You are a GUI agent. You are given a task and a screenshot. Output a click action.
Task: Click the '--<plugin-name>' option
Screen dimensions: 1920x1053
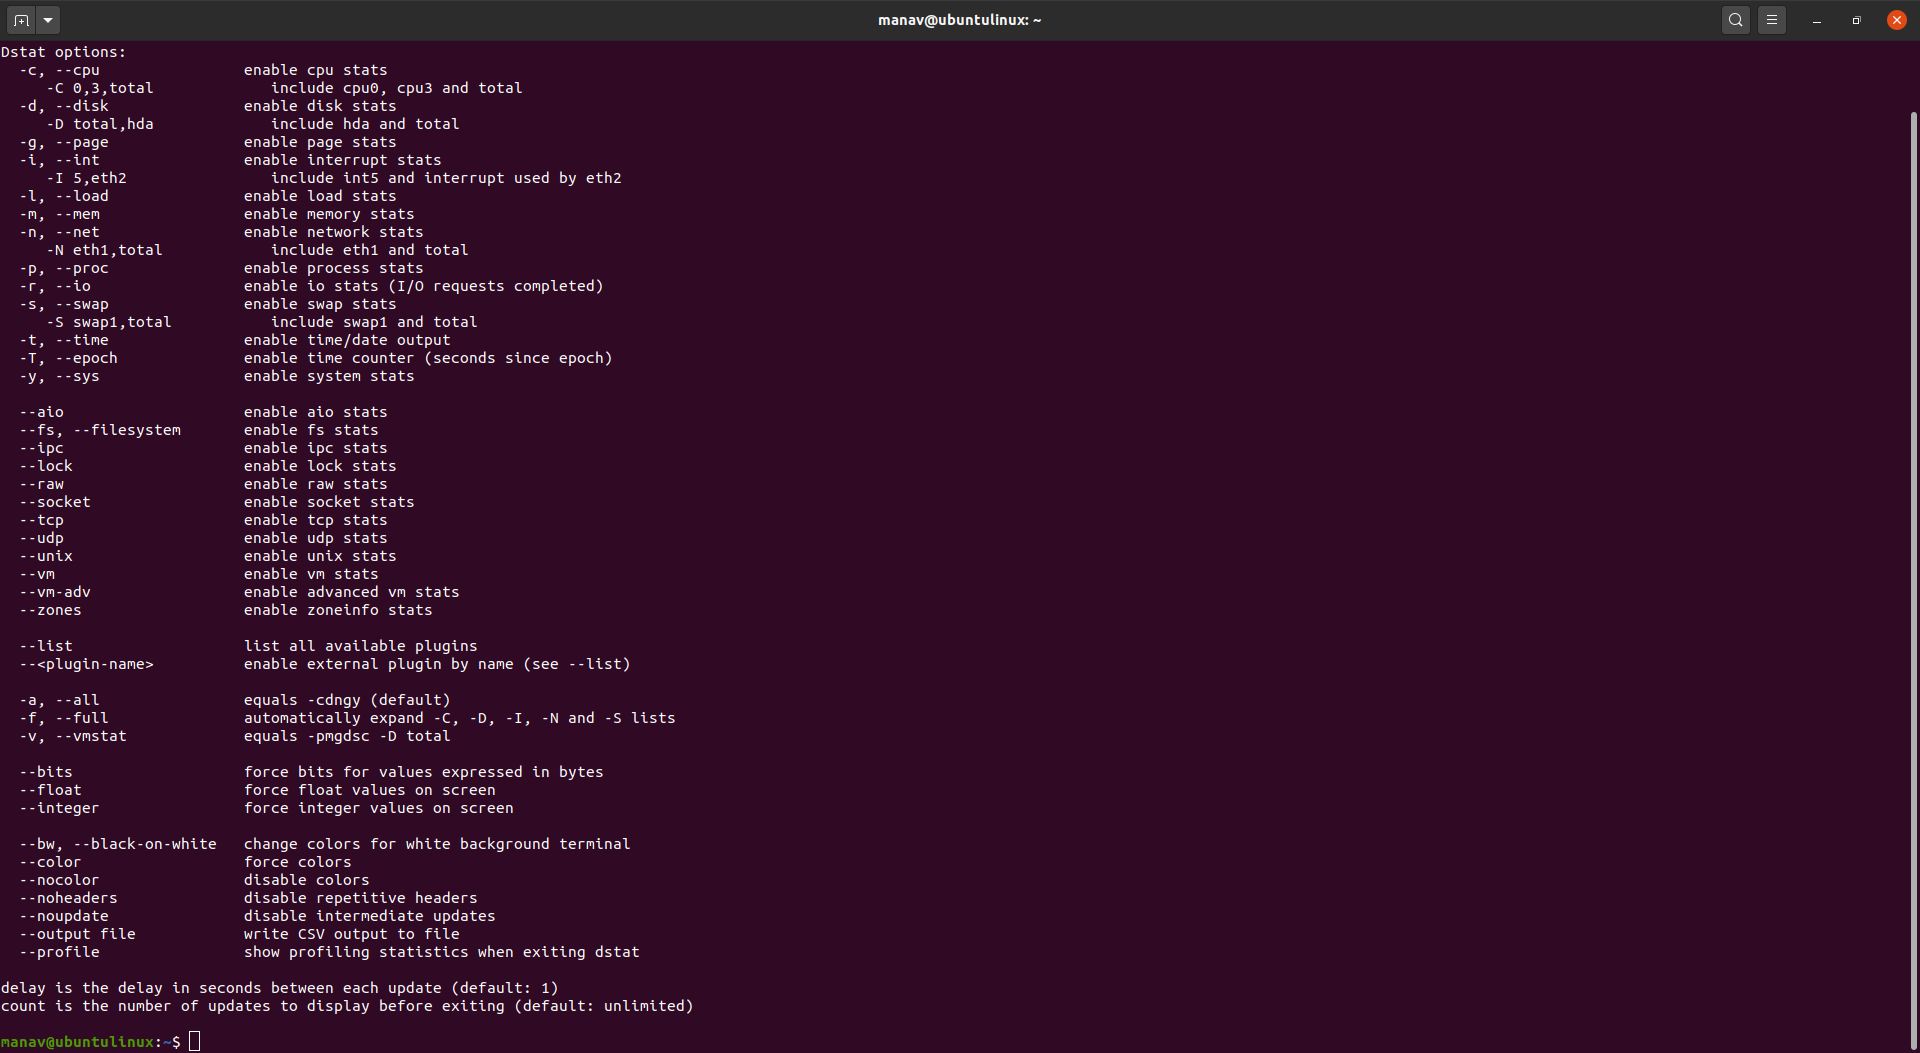tap(87, 664)
